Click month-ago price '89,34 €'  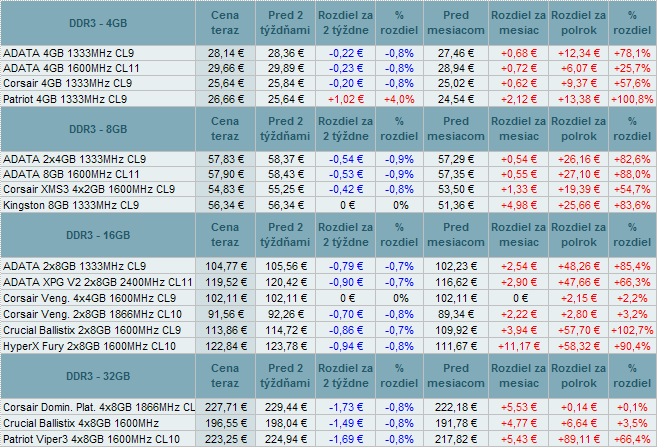coord(456,314)
